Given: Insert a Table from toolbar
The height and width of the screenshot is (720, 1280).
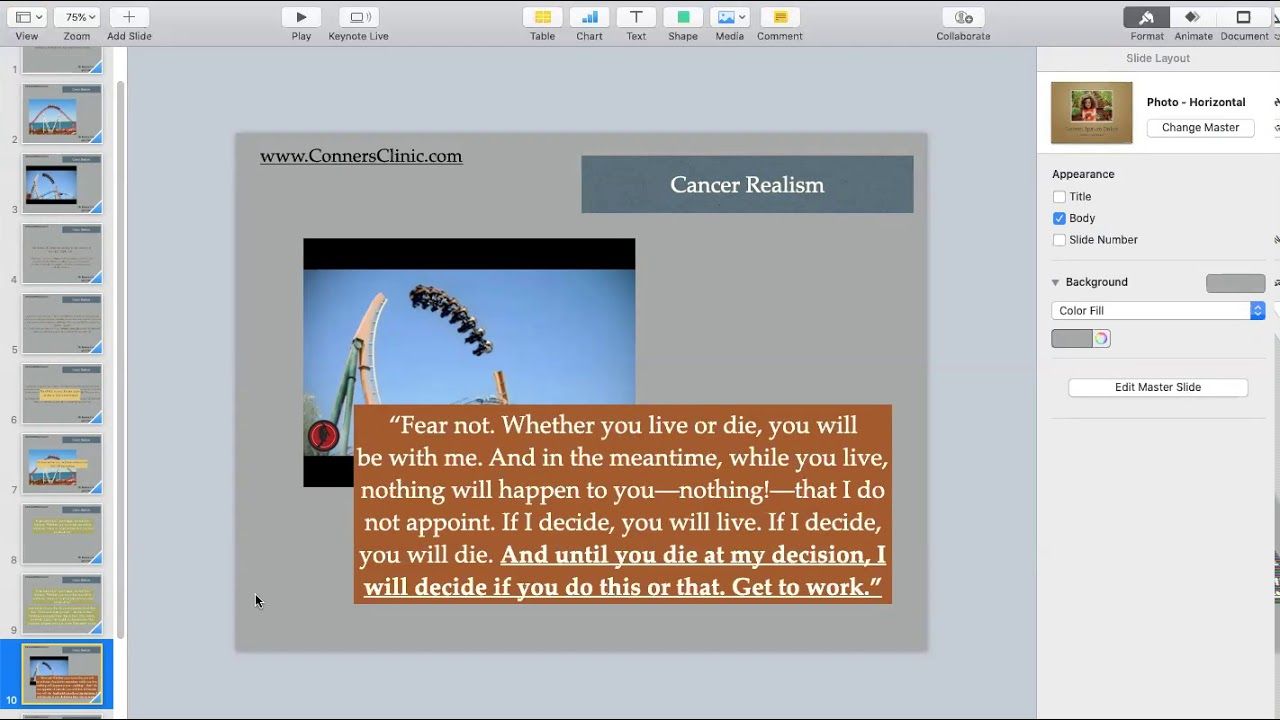Looking at the screenshot, I should pyautogui.click(x=542, y=17).
